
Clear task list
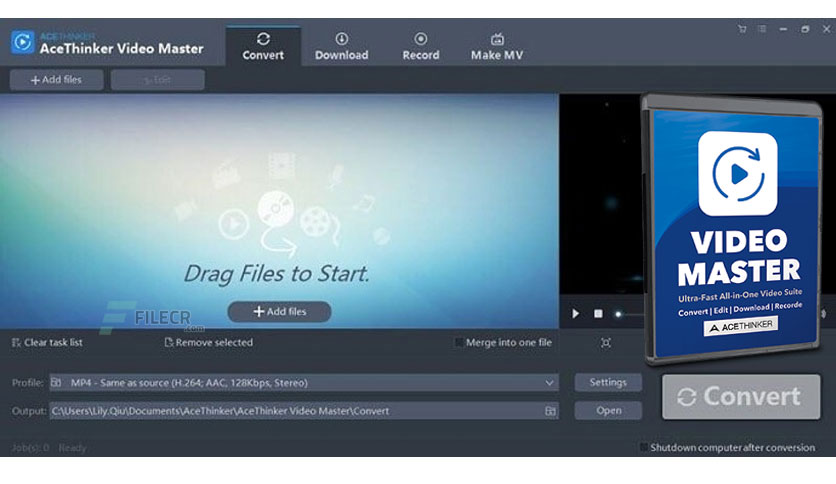point(47,342)
